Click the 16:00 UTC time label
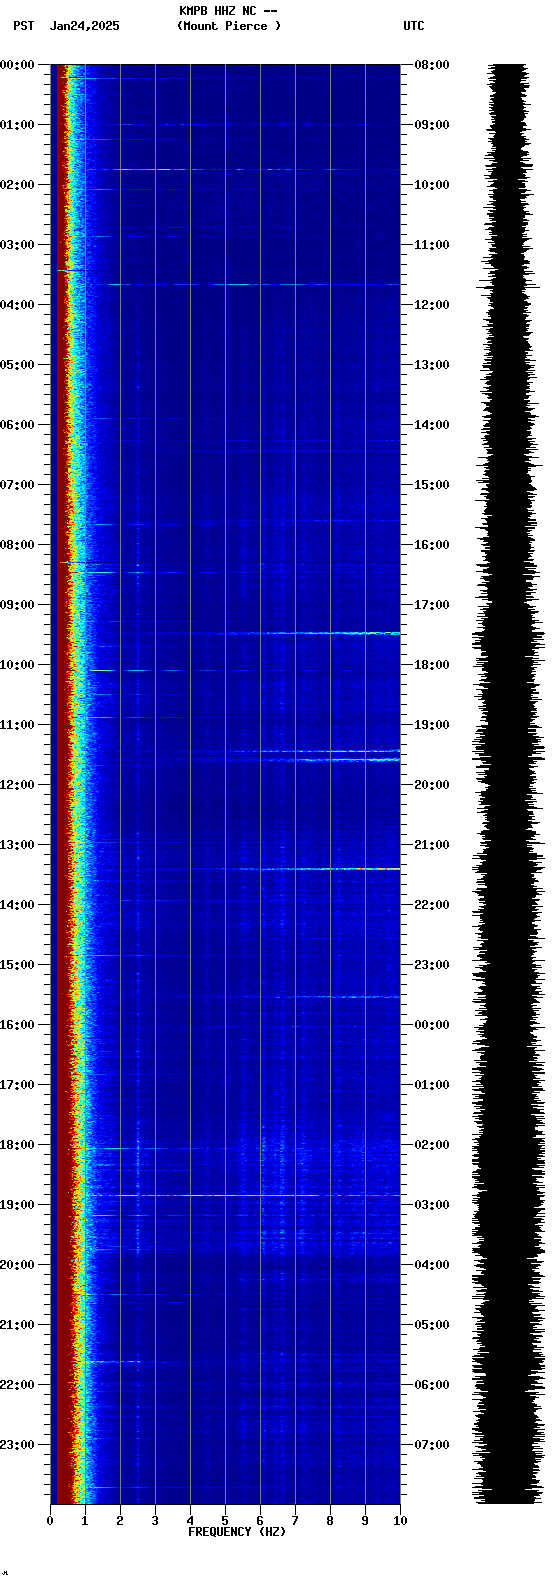Screen dimensions: 552x1584 tap(432, 545)
